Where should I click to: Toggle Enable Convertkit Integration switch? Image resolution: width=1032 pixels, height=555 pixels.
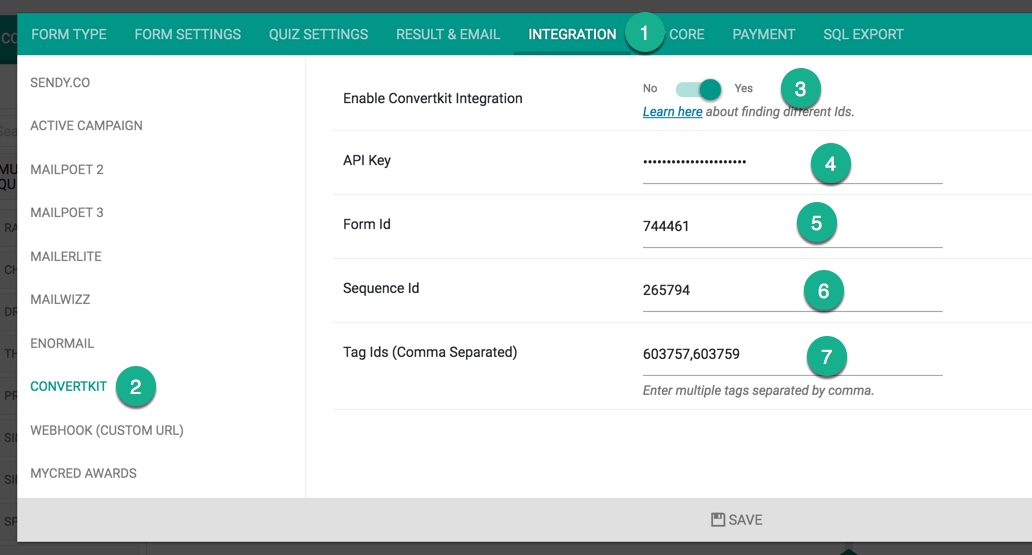[698, 89]
